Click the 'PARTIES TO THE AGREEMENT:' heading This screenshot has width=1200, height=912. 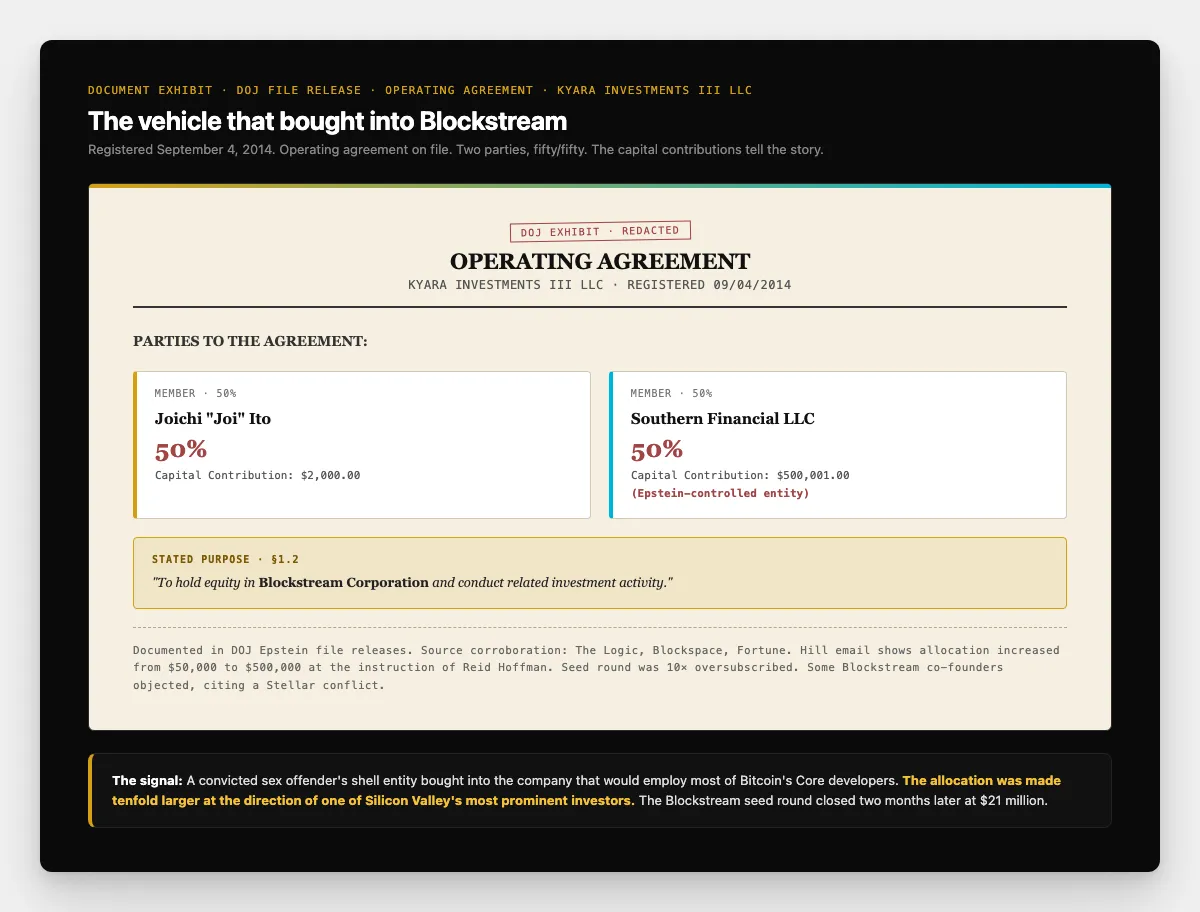coord(250,342)
